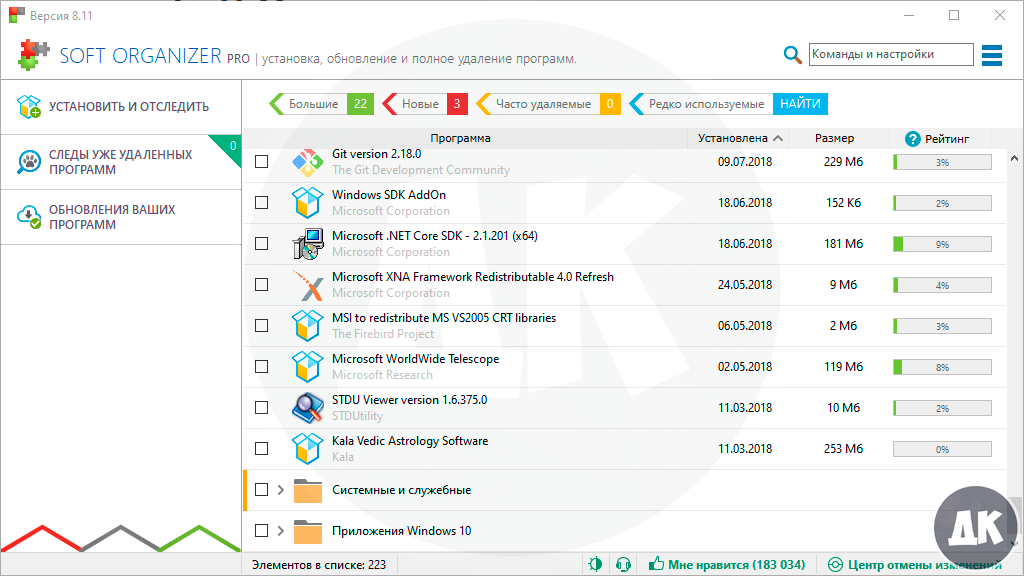Image resolution: width=1024 pixels, height=576 pixels.
Task: Click the install date 09.07.2018
Action: [744, 161]
